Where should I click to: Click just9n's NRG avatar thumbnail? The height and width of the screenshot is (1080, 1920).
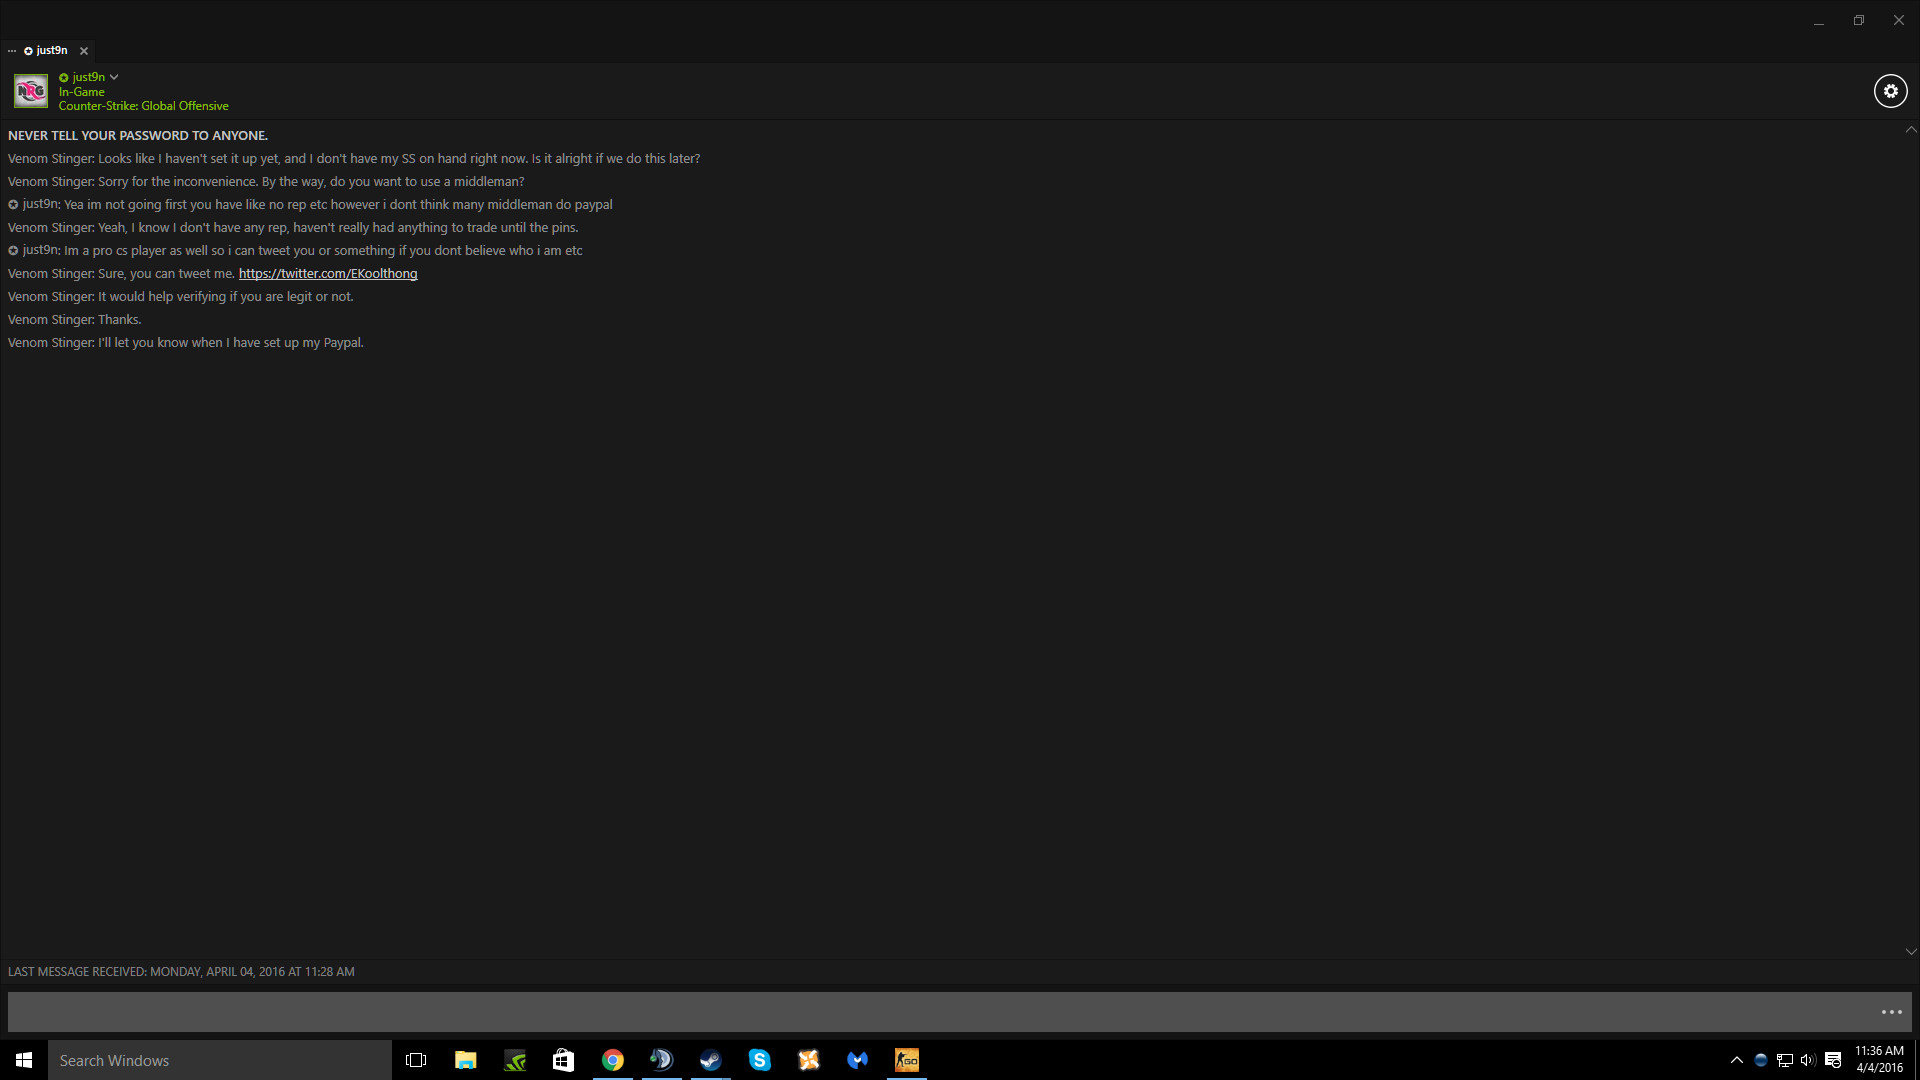[x=31, y=91]
